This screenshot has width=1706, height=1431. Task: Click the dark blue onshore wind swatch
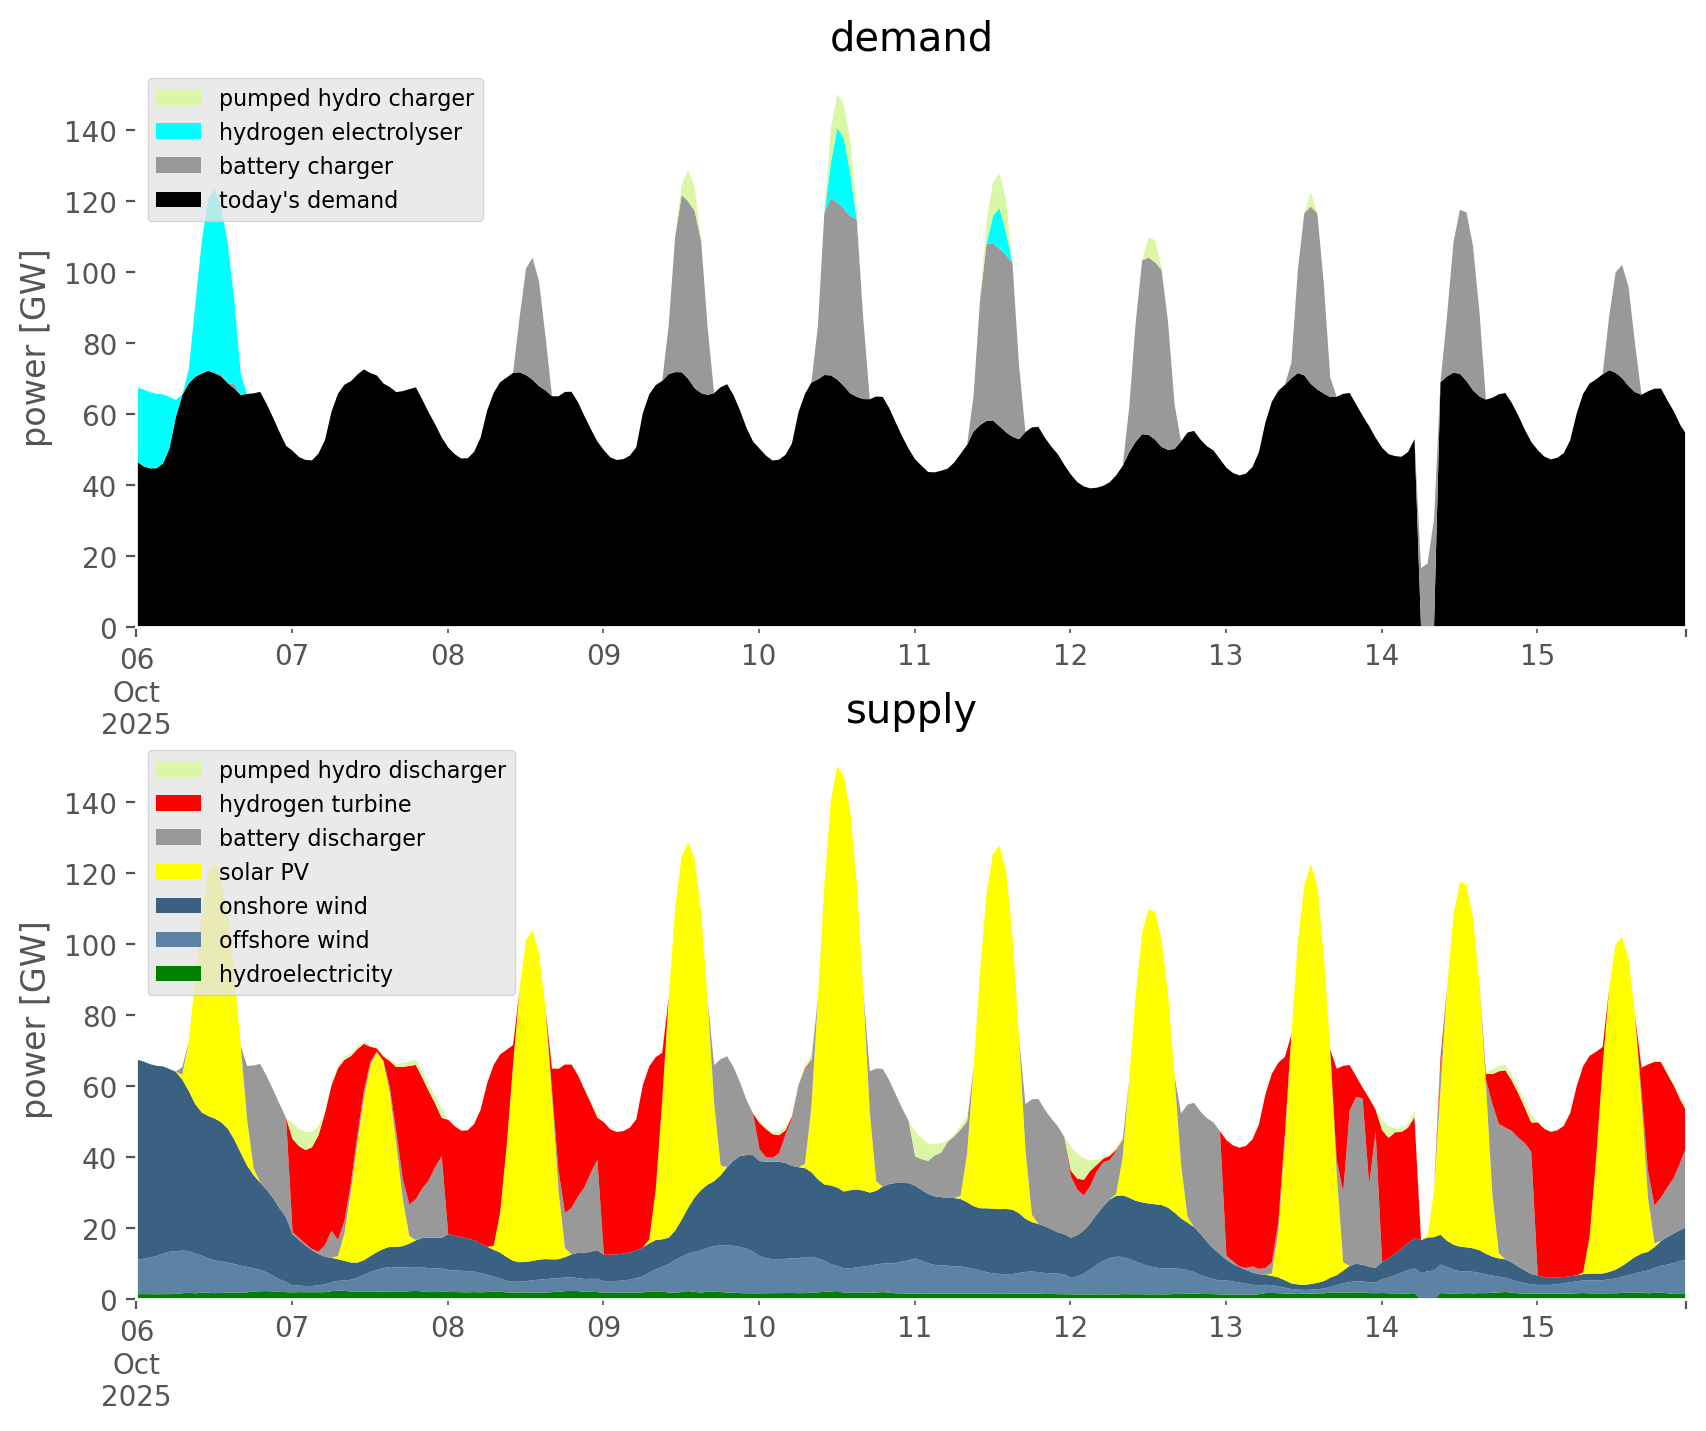point(179,906)
